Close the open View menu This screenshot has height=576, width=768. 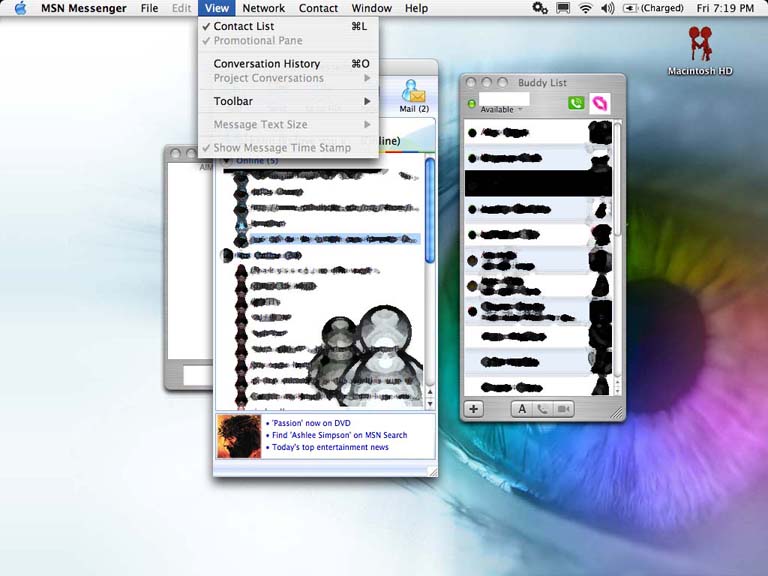pyautogui.click(x=216, y=8)
